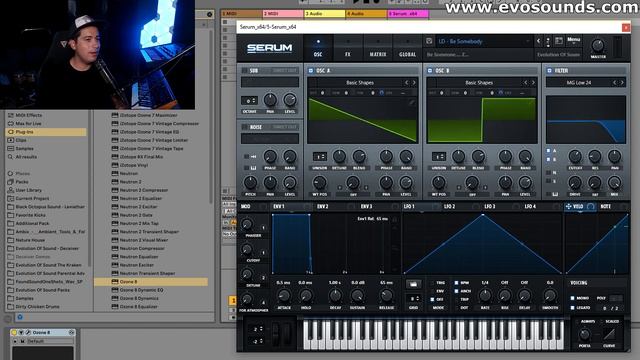Screen dimensions: 640x360
Task: Click the User Library icon
Action: (x=11, y=190)
